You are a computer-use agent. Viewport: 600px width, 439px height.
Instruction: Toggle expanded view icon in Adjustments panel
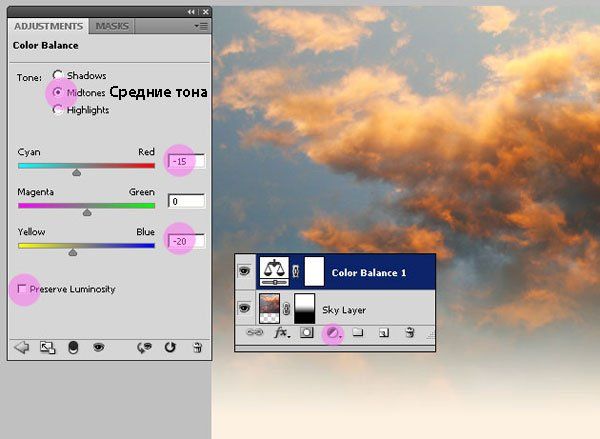click(x=47, y=348)
